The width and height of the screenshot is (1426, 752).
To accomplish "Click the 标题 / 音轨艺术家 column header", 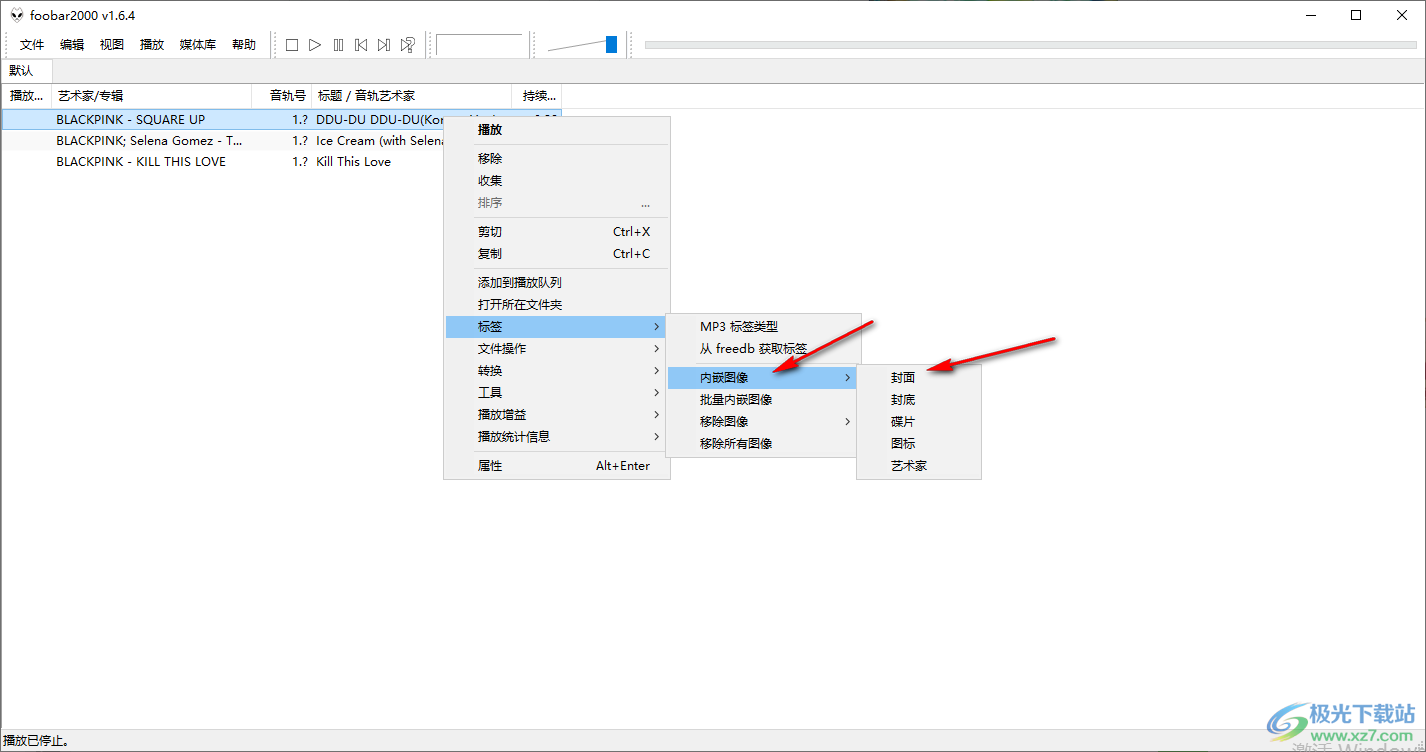I will coord(412,96).
